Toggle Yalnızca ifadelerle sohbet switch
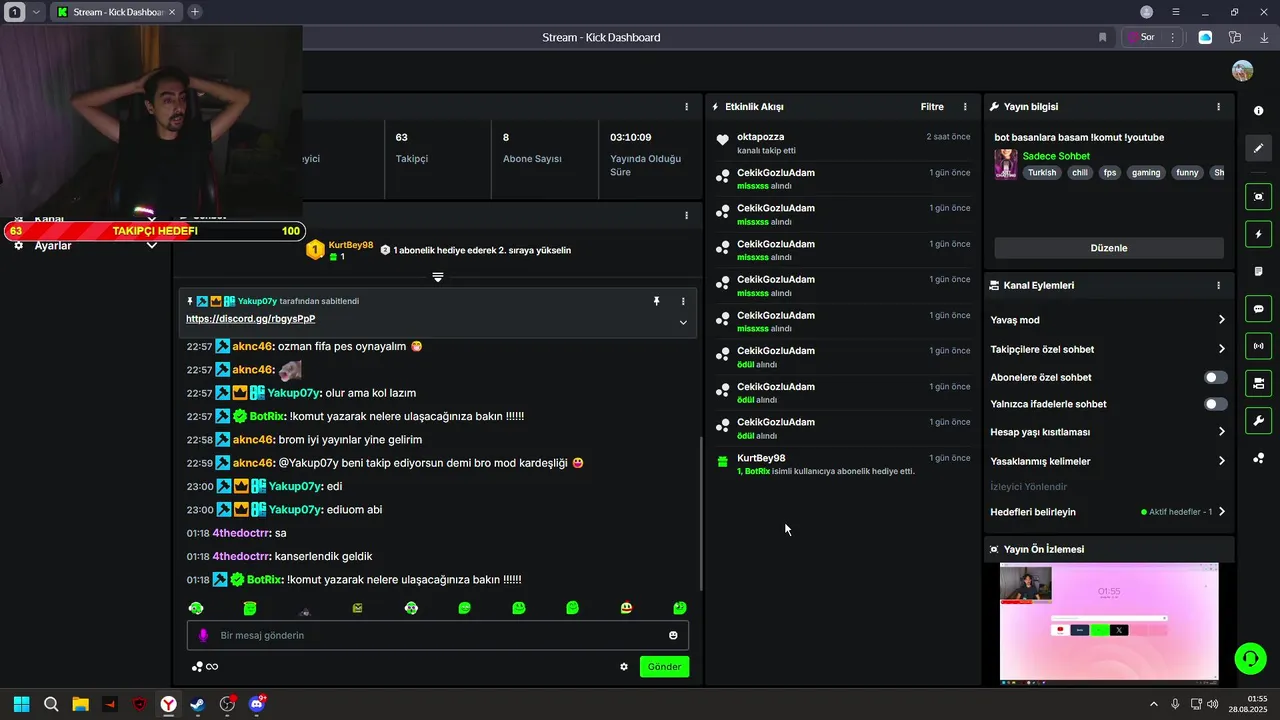1280x720 pixels. click(x=1215, y=404)
